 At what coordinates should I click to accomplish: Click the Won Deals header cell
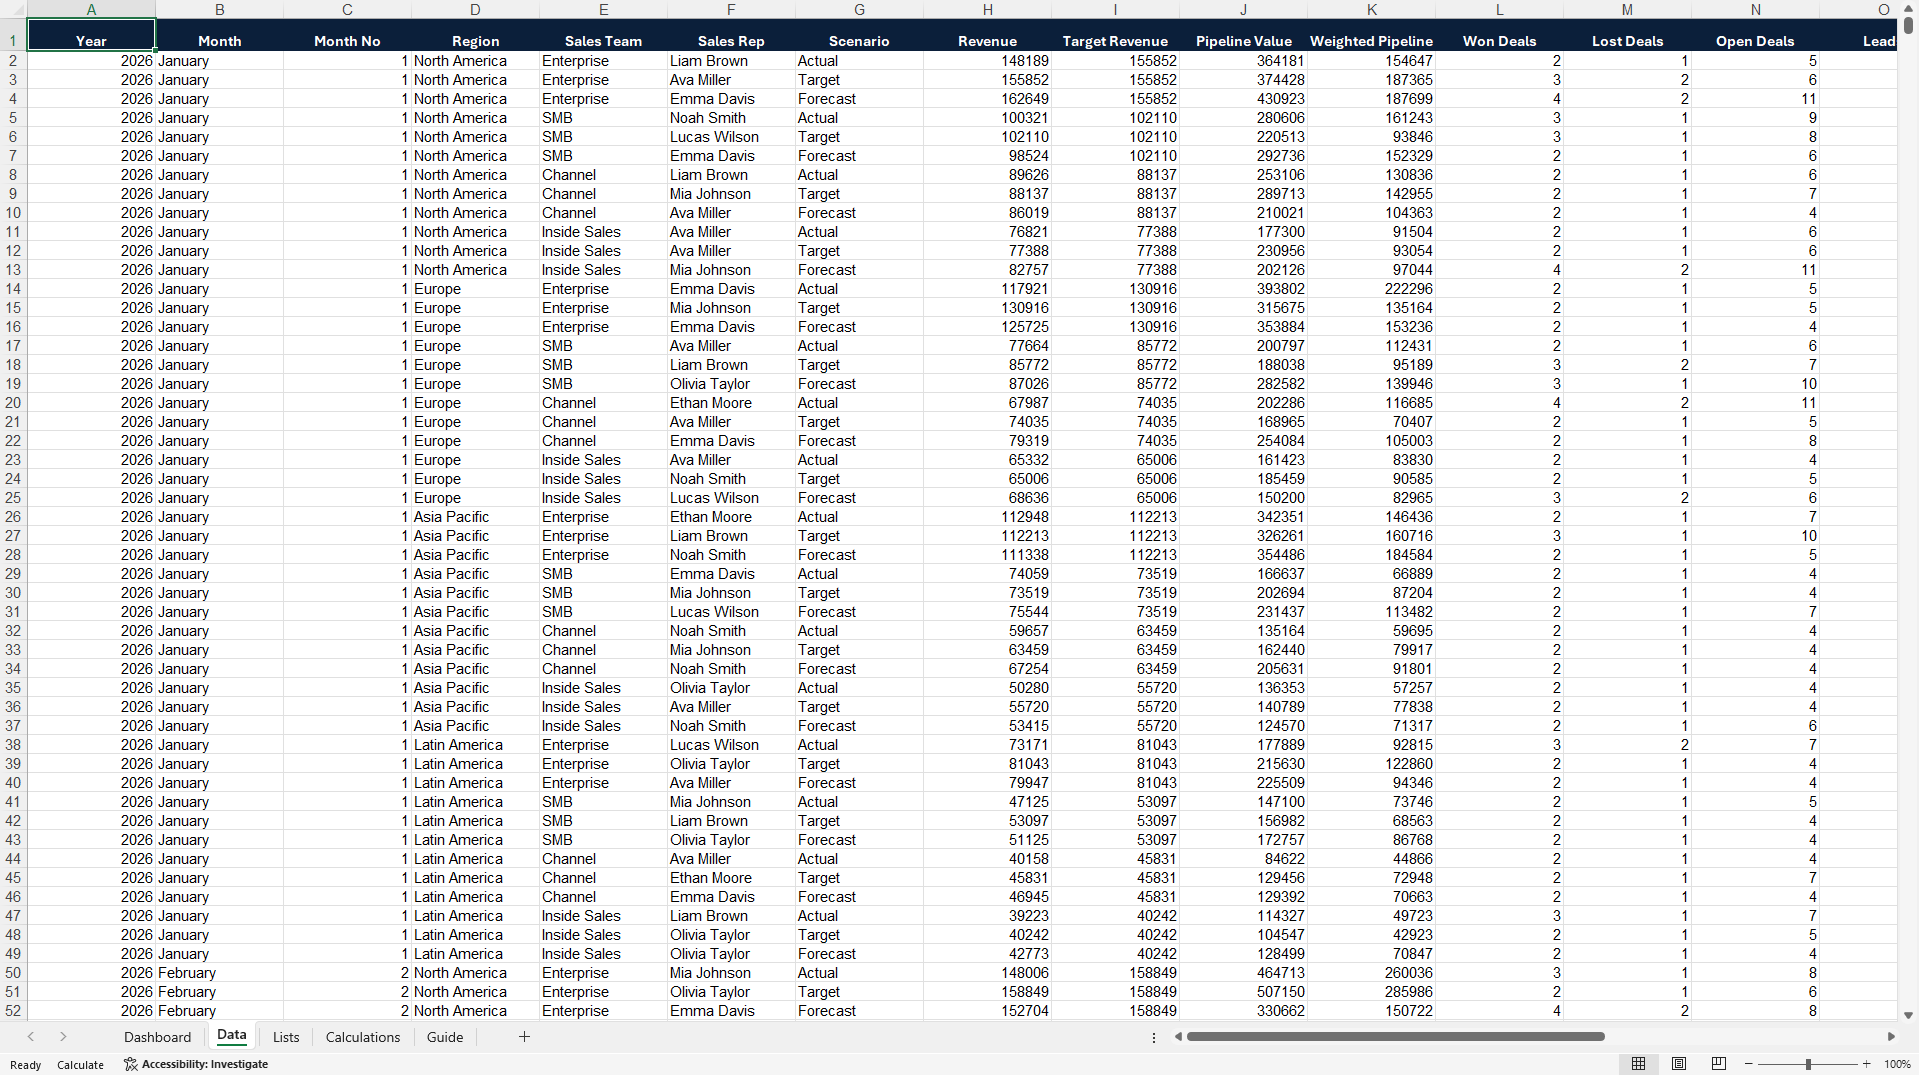coord(1499,36)
